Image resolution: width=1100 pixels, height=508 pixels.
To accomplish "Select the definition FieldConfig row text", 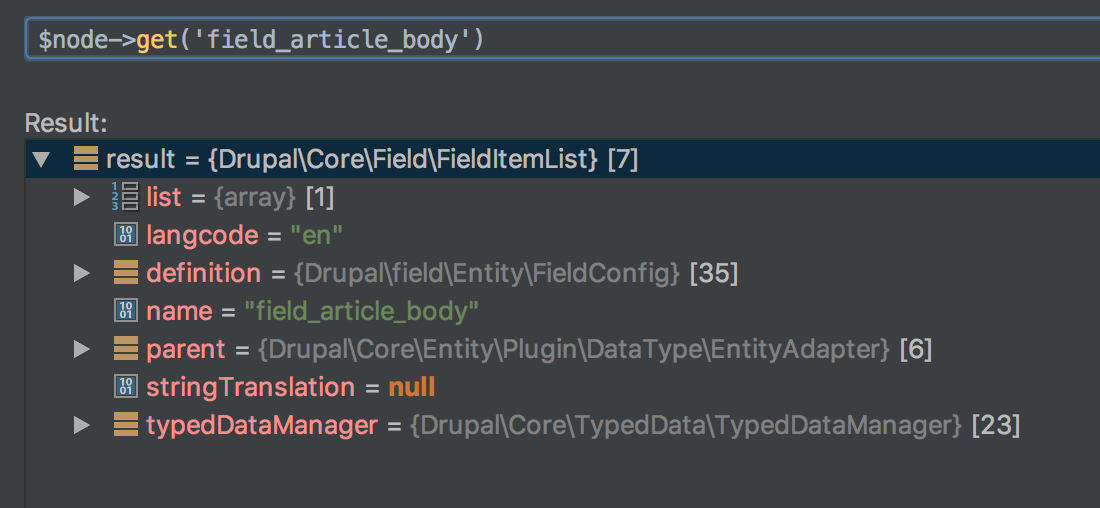I will (x=442, y=274).
